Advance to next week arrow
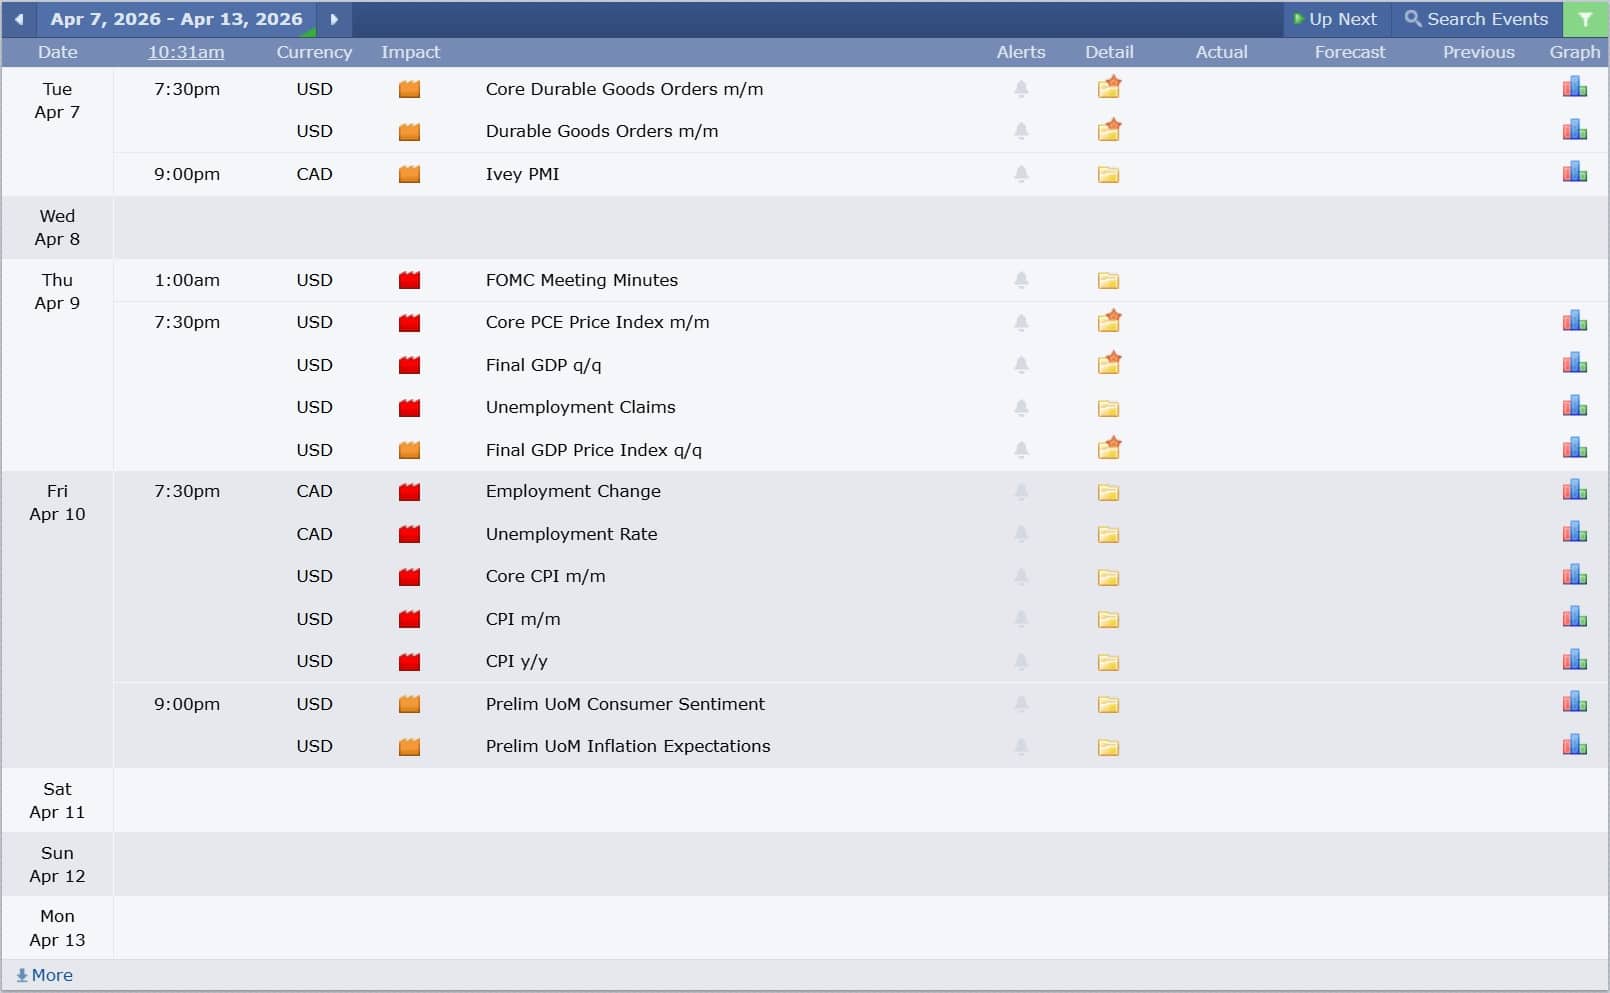Screen dimensions: 1610x993 coord(334,19)
